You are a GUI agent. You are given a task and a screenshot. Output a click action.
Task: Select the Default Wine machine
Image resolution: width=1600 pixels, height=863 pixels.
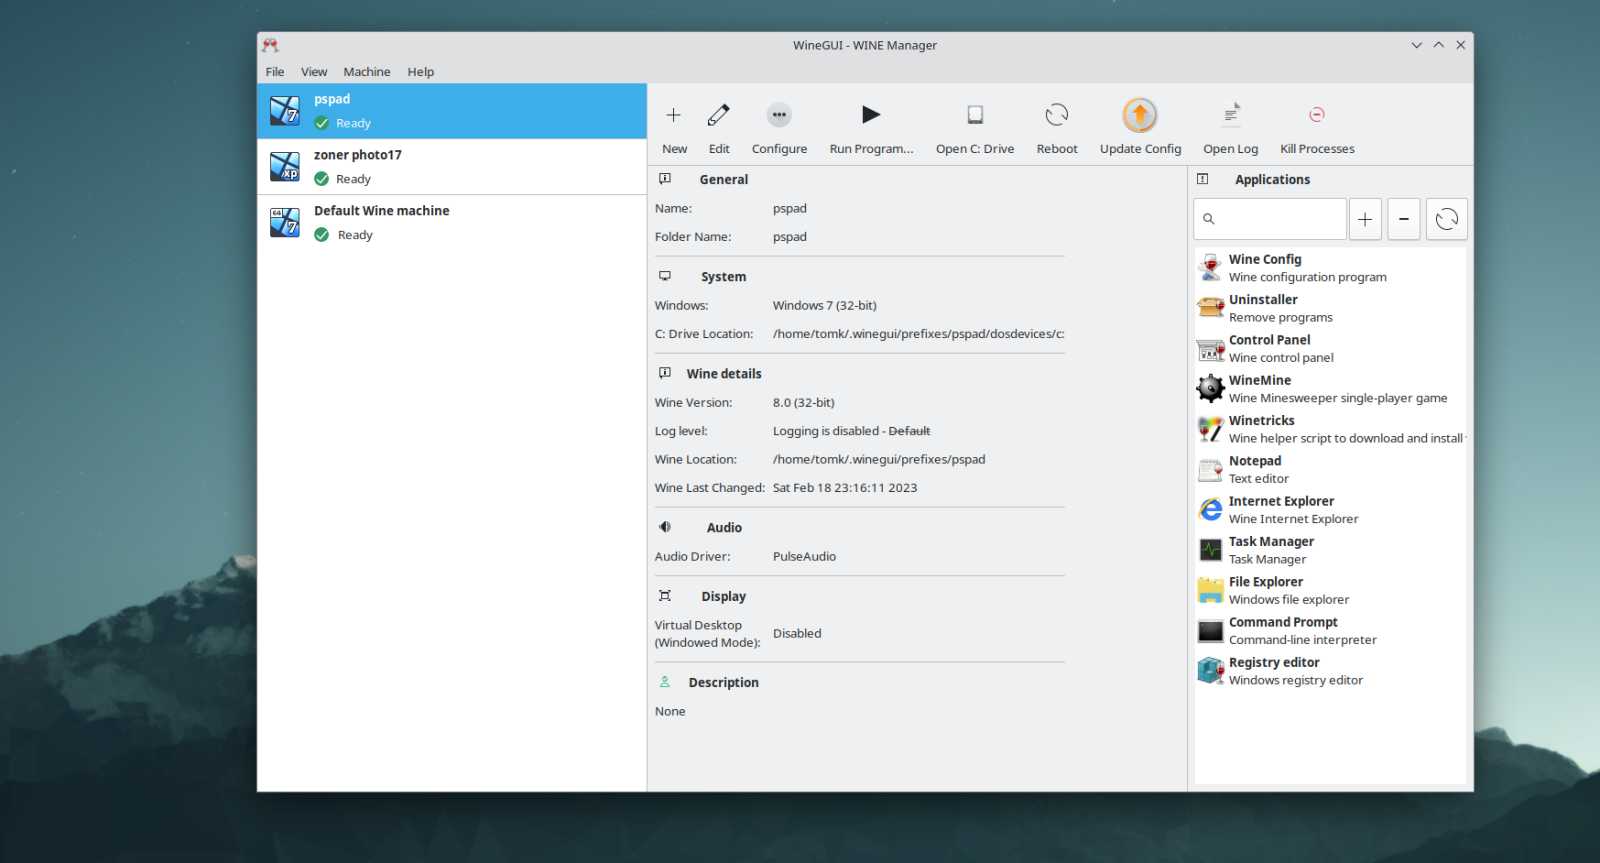pos(452,223)
